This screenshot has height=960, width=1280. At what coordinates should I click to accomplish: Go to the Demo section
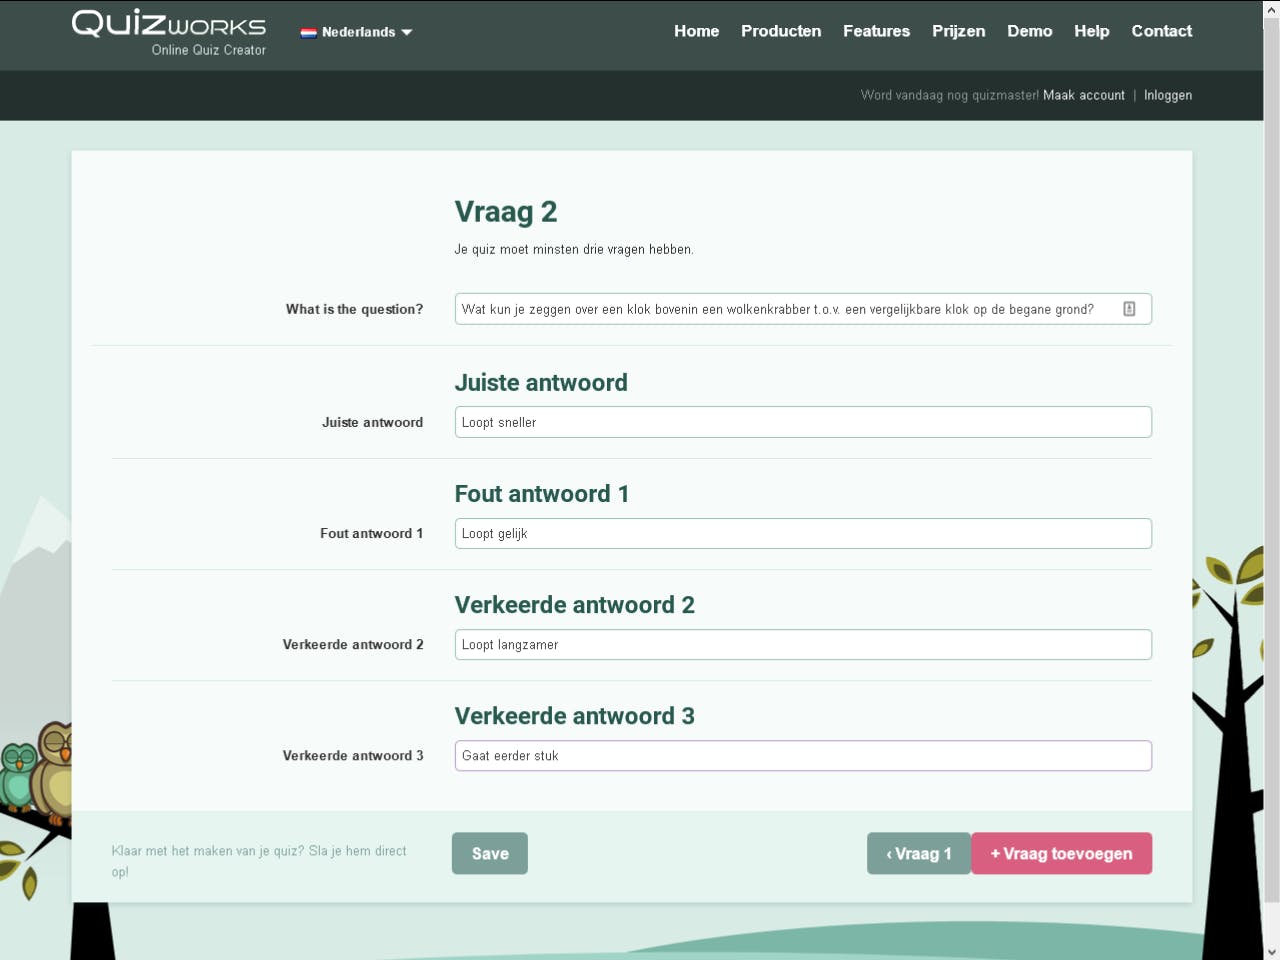pyautogui.click(x=1030, y=31)
